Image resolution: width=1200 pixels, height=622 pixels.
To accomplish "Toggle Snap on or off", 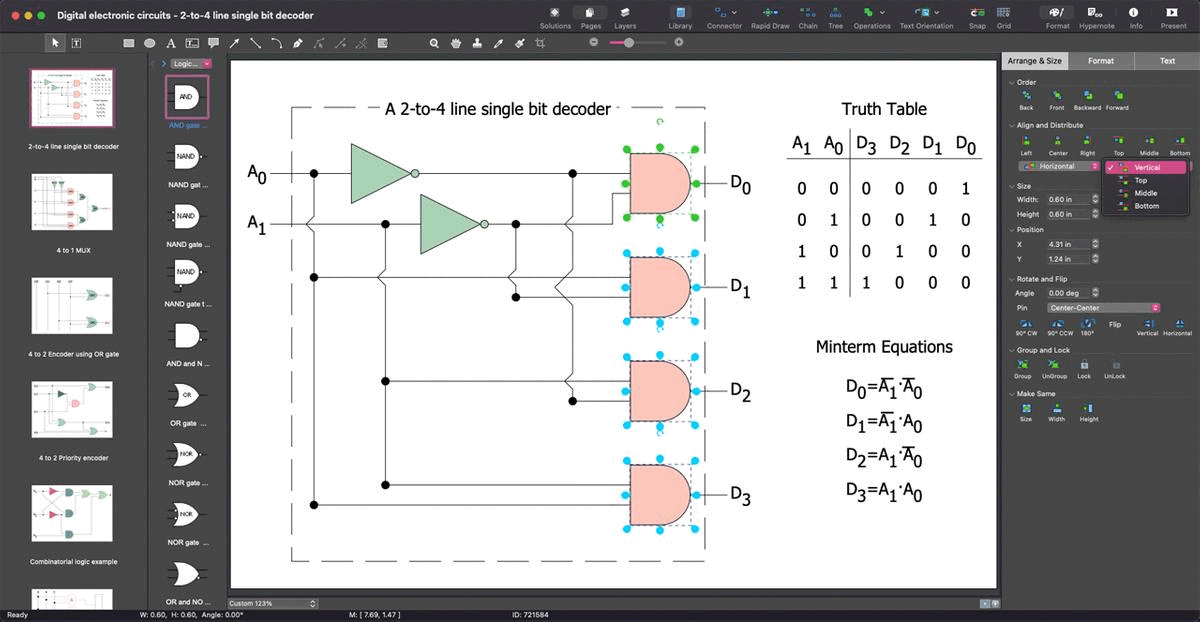I will pyautogui.click(x=977, y=17).
